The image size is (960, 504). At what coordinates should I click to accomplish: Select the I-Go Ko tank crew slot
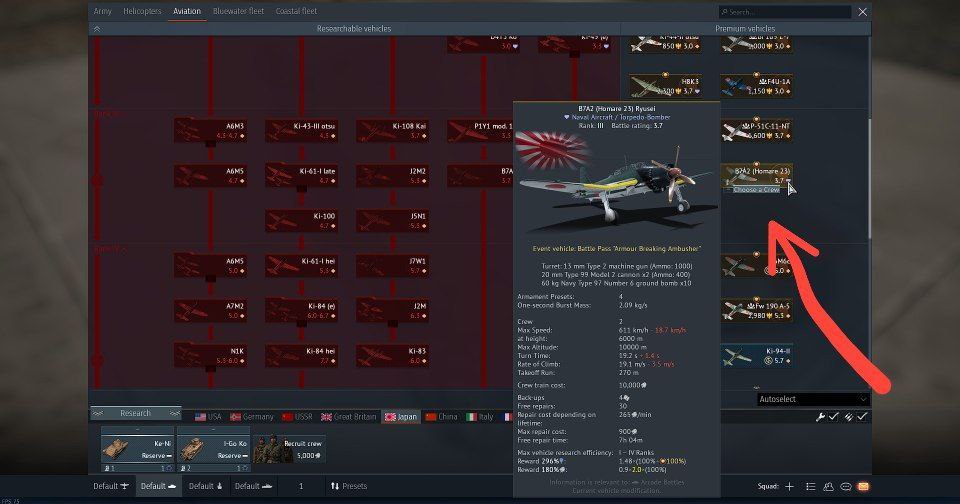(212, 446)
